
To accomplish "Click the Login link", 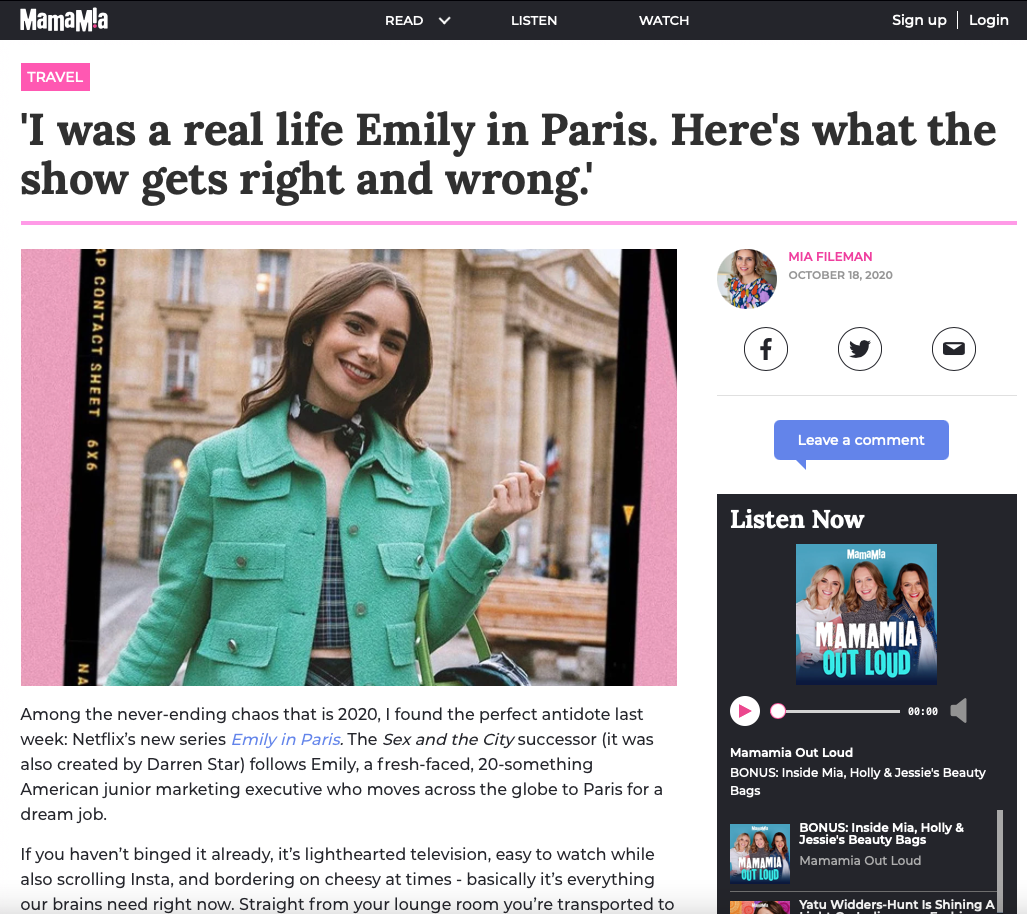I will pyautogui.click(x=988, y=20).
